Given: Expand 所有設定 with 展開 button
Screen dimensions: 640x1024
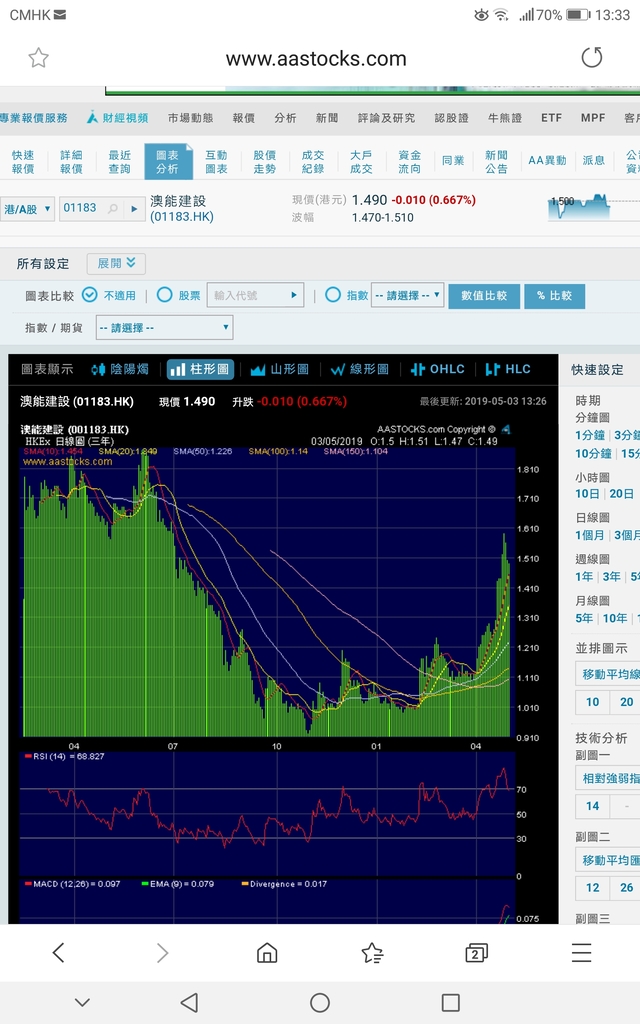Looking at the screenshot, I should [x=116, y=264].
